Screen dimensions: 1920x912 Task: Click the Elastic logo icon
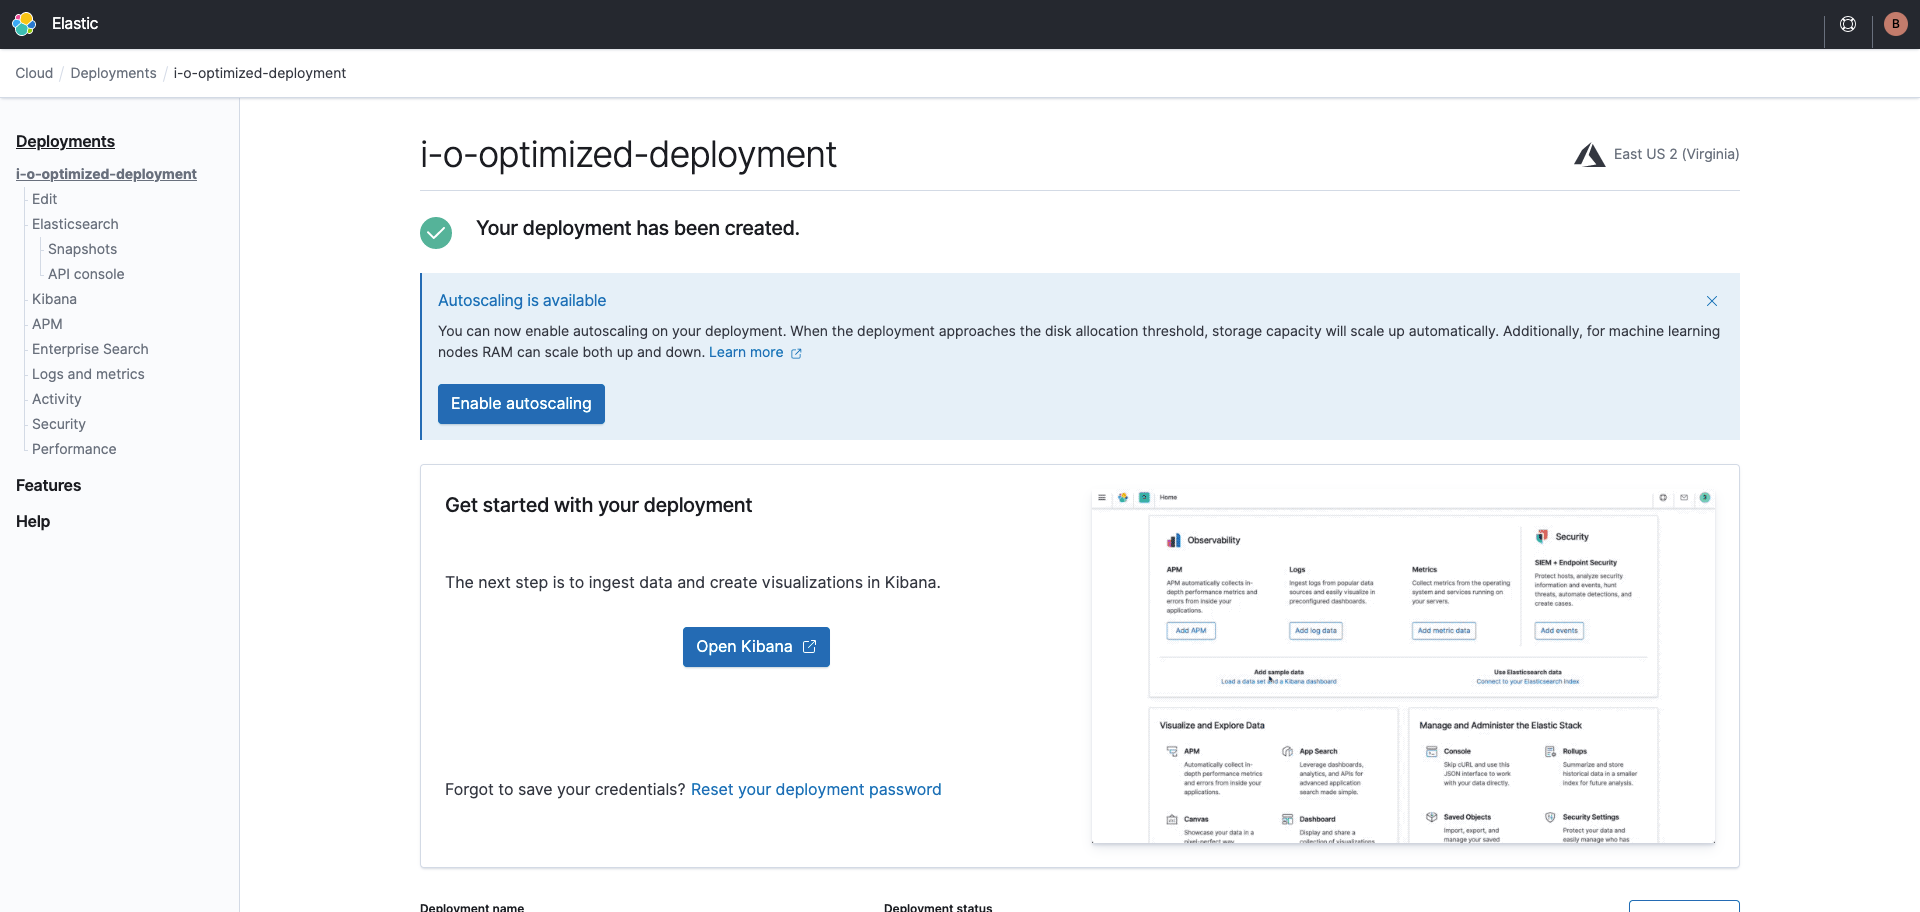(24, 24)
